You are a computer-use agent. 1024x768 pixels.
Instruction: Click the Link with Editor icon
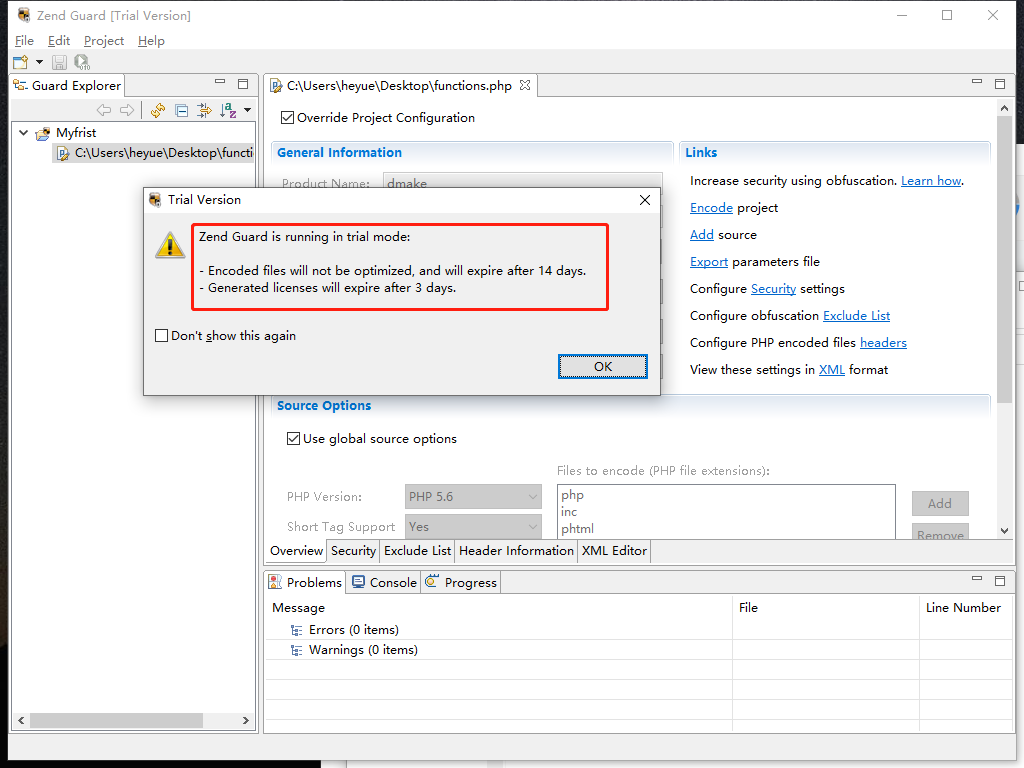click(x=204, y=110)
